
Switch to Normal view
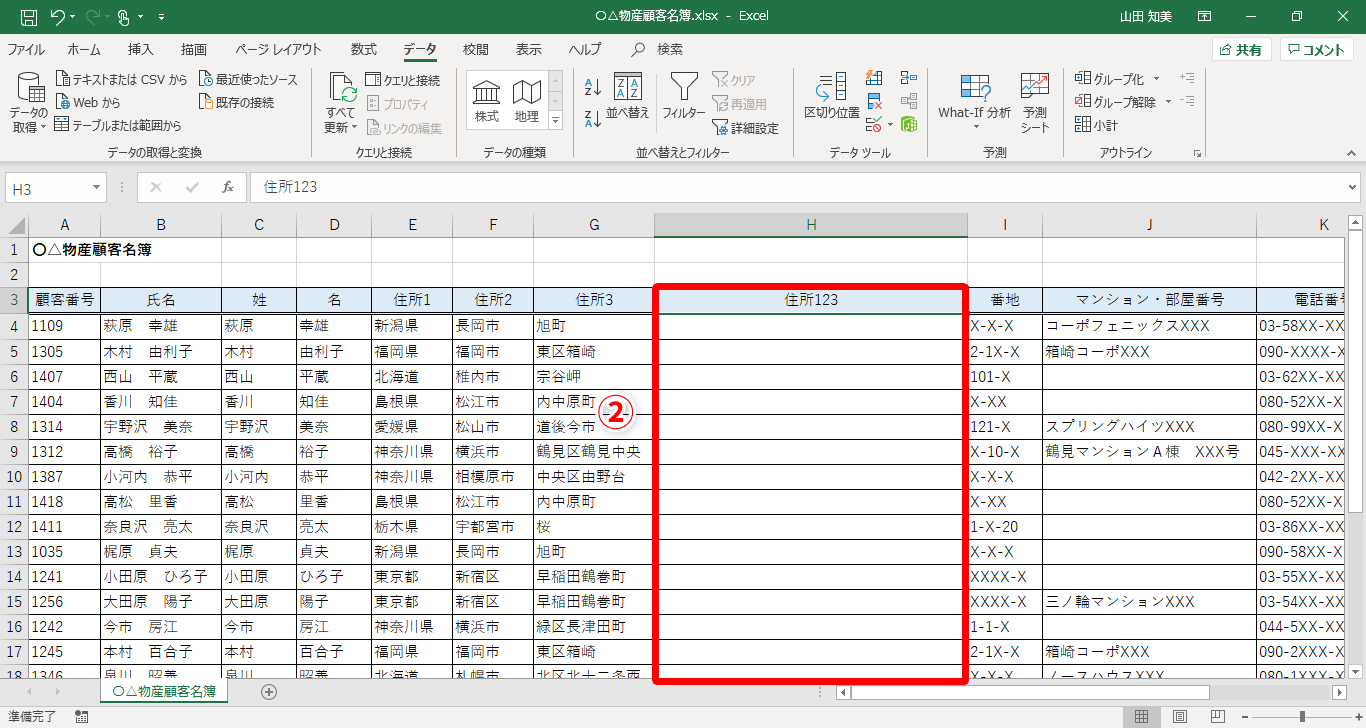click(x=1141, y=716)
